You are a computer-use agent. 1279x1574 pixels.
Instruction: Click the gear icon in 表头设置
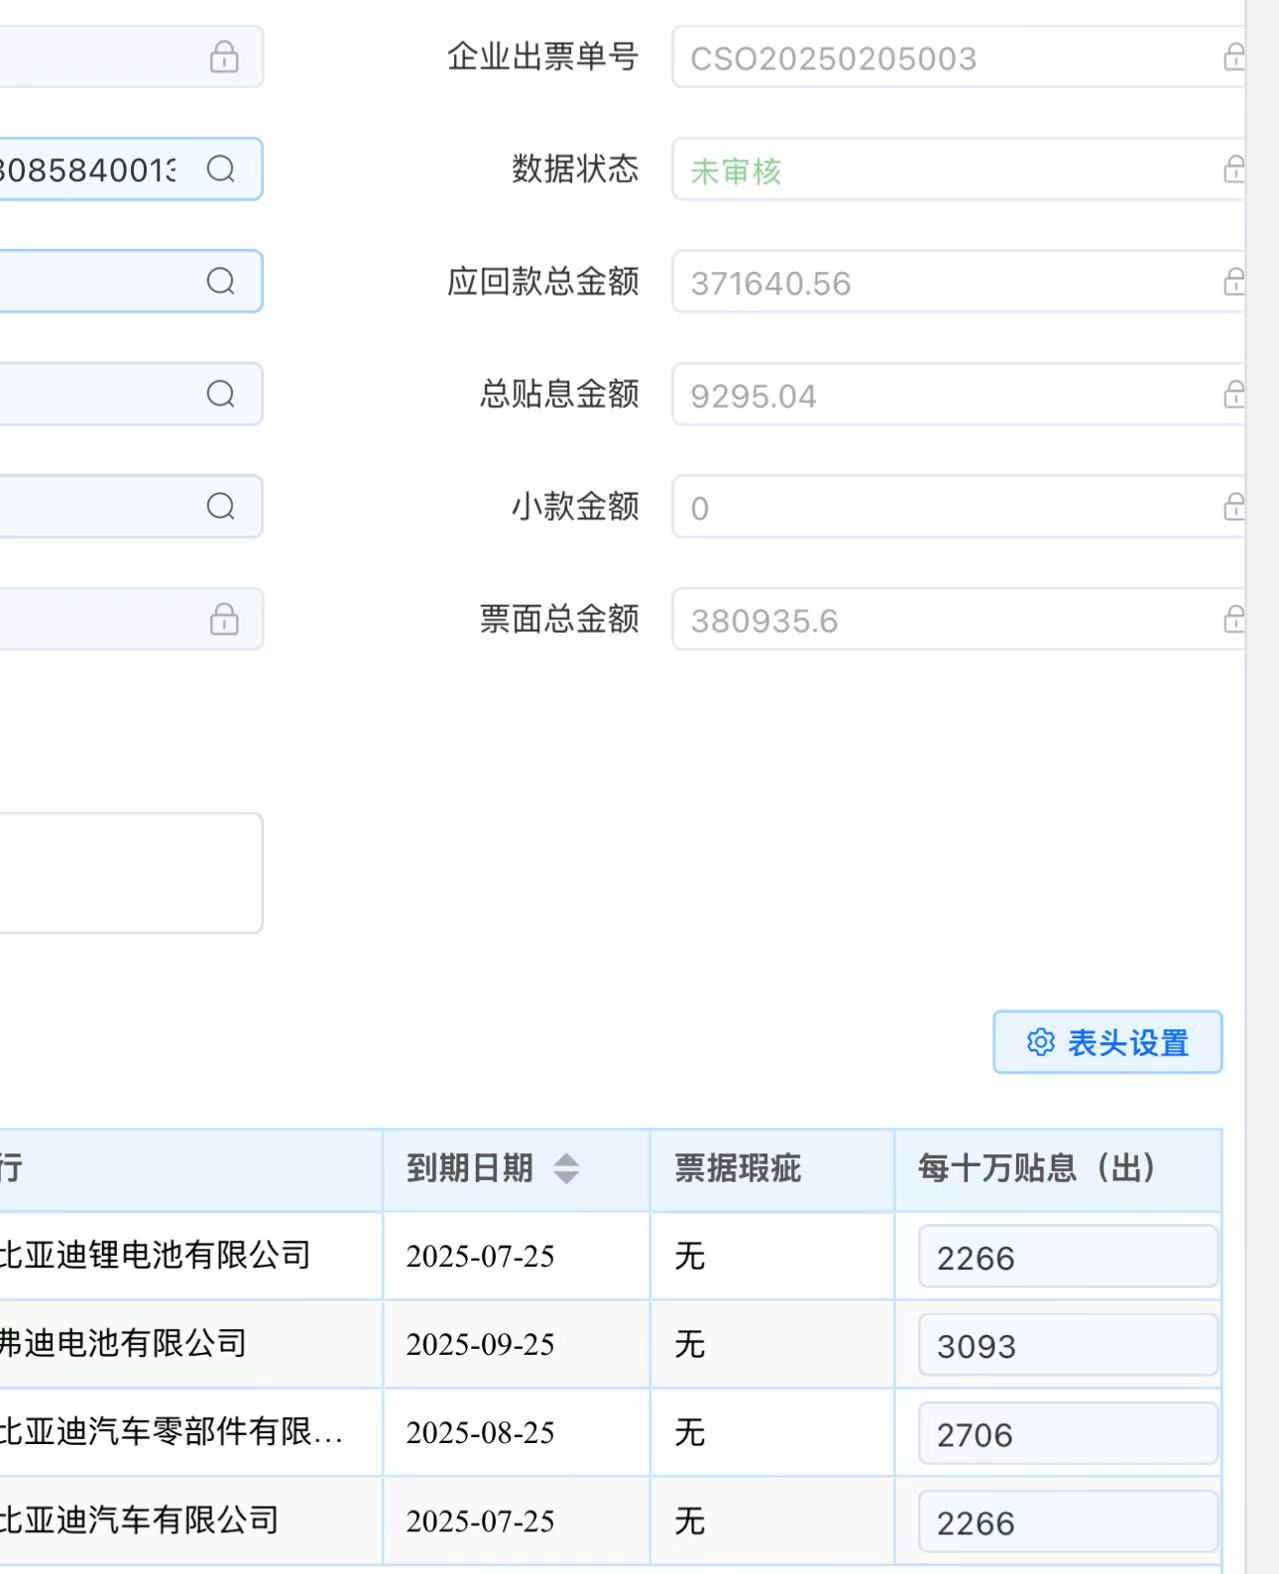pyautogui.click(x=1040, y=1042)
